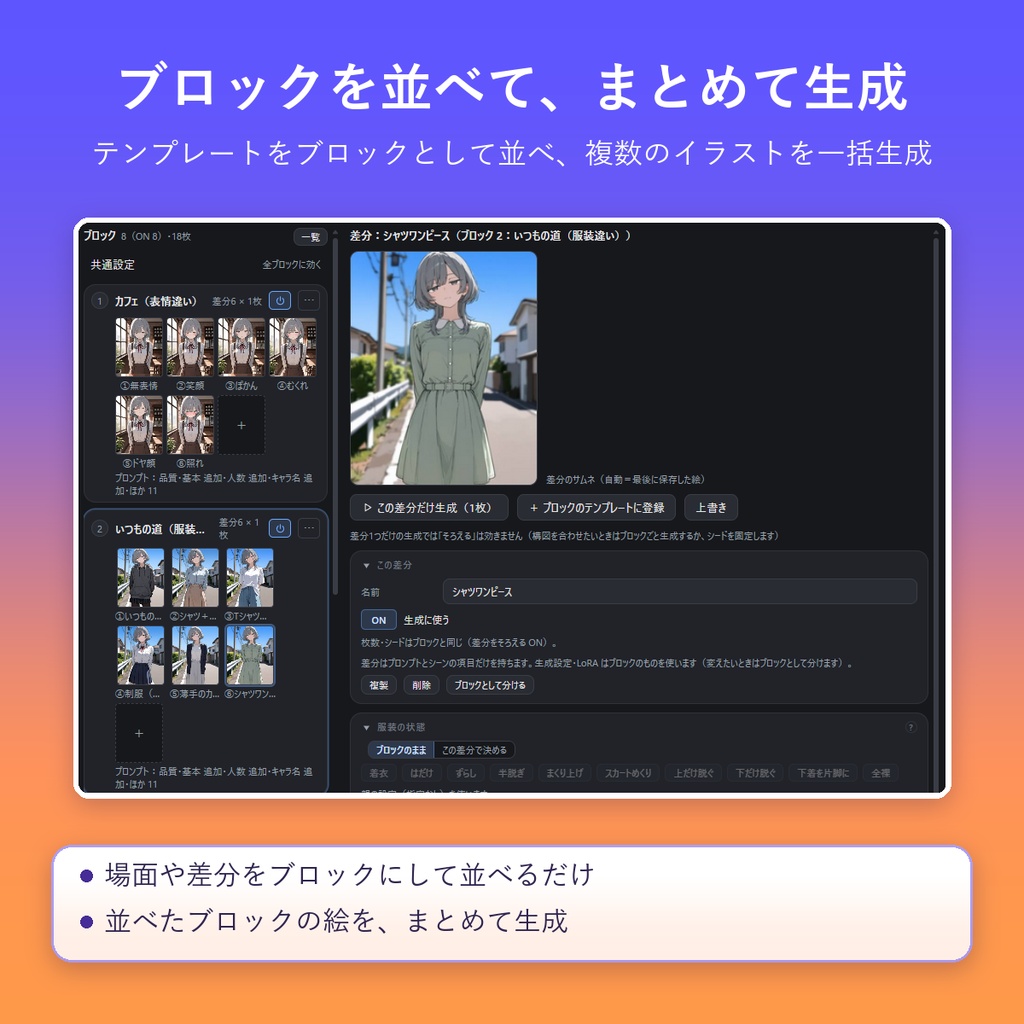Image resolution: width=1024 pixels, height=1024 pixels.
Task: Select the ①いつもの hoodie thumbnail
Action: (x=140, y=578)
